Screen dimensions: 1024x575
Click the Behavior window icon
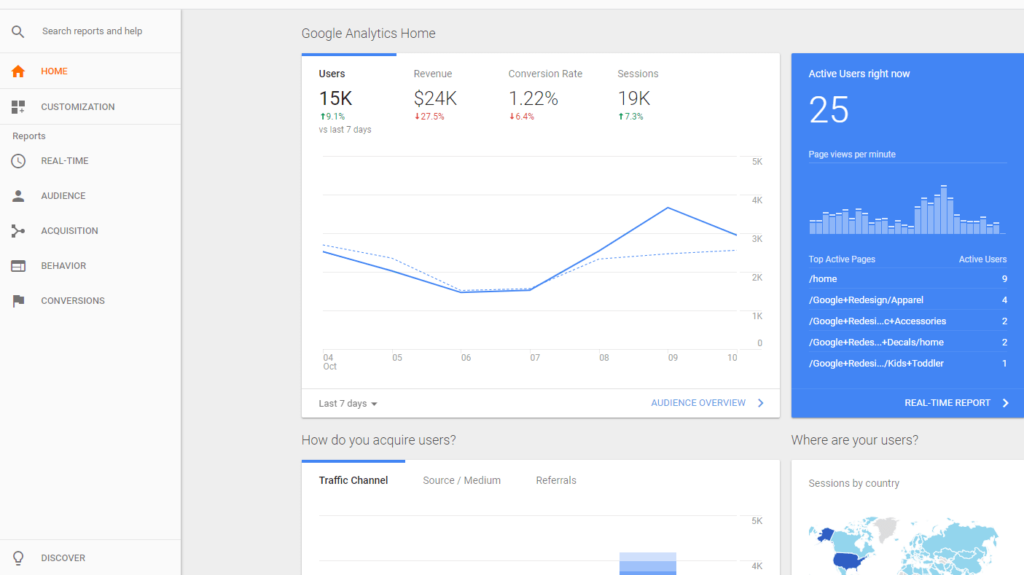point(18,266)
